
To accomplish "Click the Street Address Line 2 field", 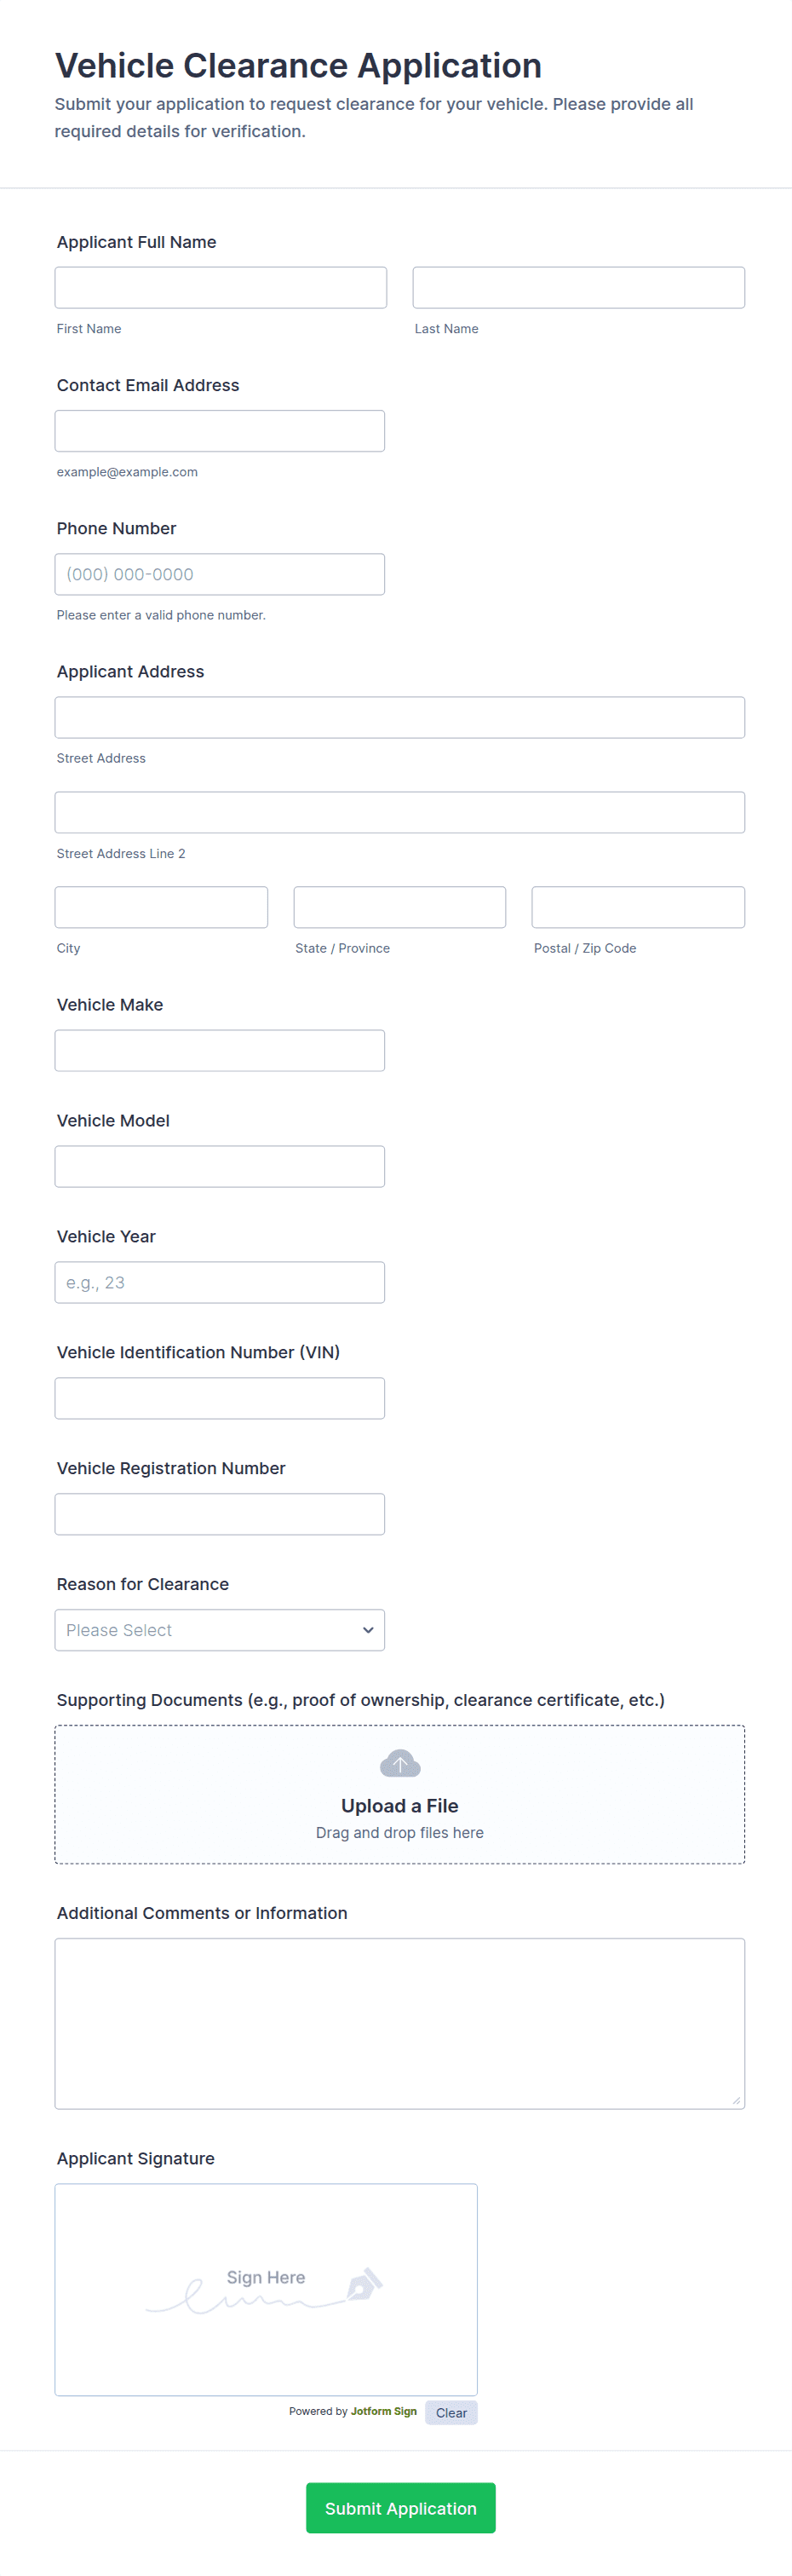I will tap(400, 812).
